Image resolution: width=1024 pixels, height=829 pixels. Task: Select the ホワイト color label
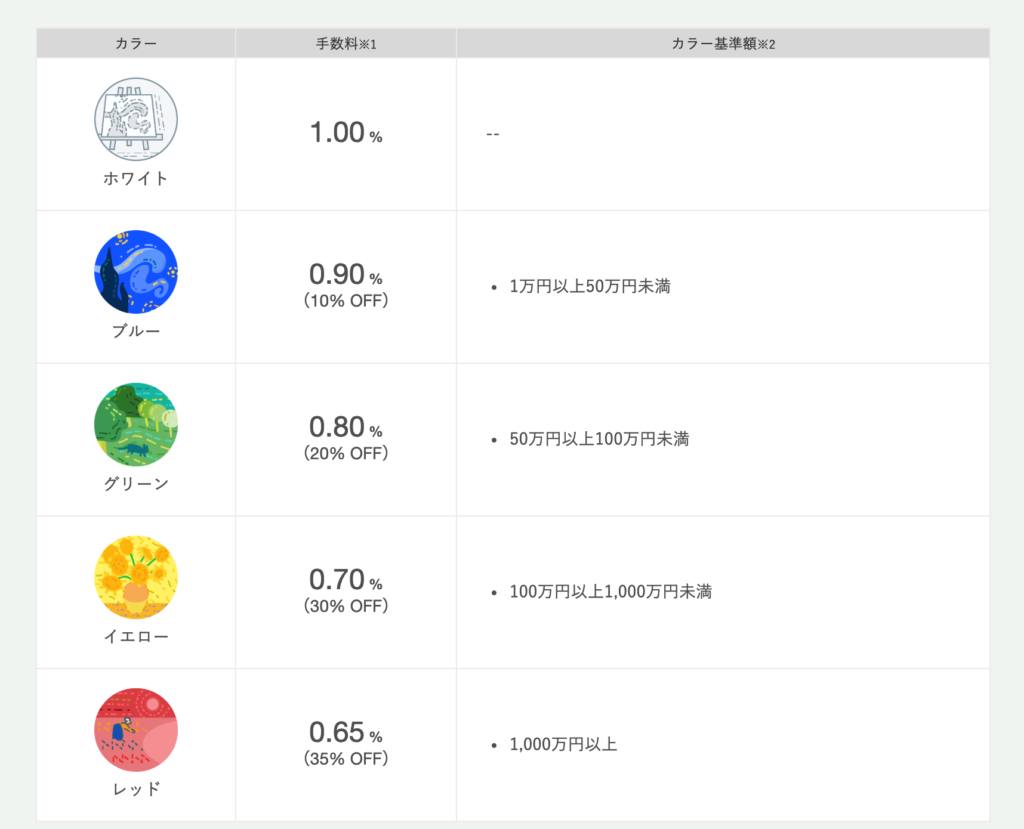pyautogui.click(x=136, y=178)
